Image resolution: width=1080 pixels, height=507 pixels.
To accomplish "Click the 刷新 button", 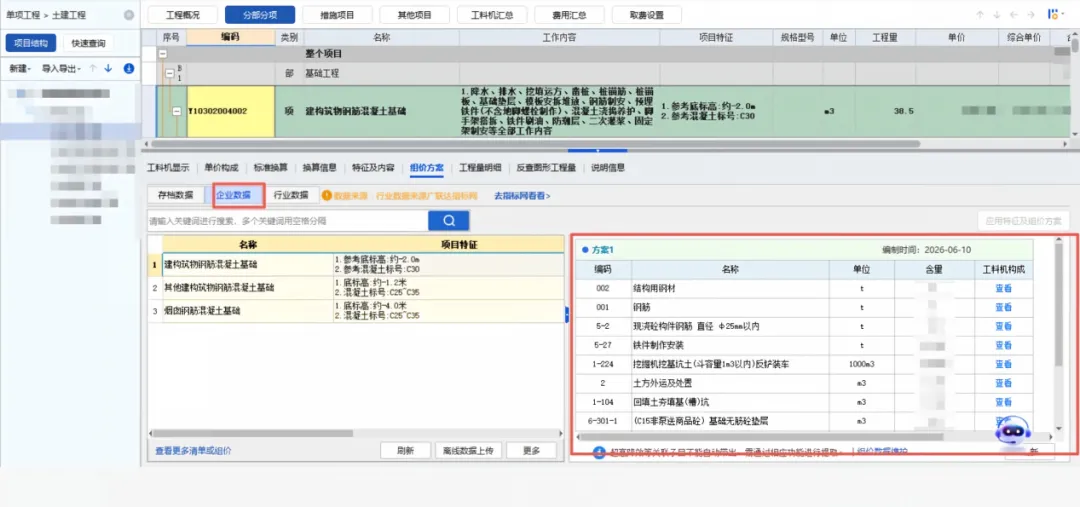I will [x=405, y=451].
